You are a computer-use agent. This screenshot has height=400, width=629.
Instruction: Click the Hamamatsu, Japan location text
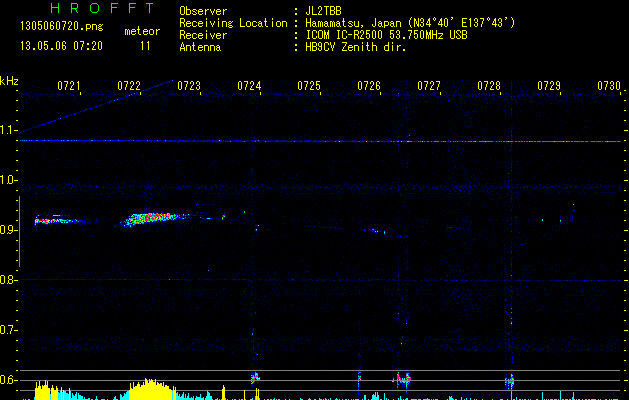410,23
